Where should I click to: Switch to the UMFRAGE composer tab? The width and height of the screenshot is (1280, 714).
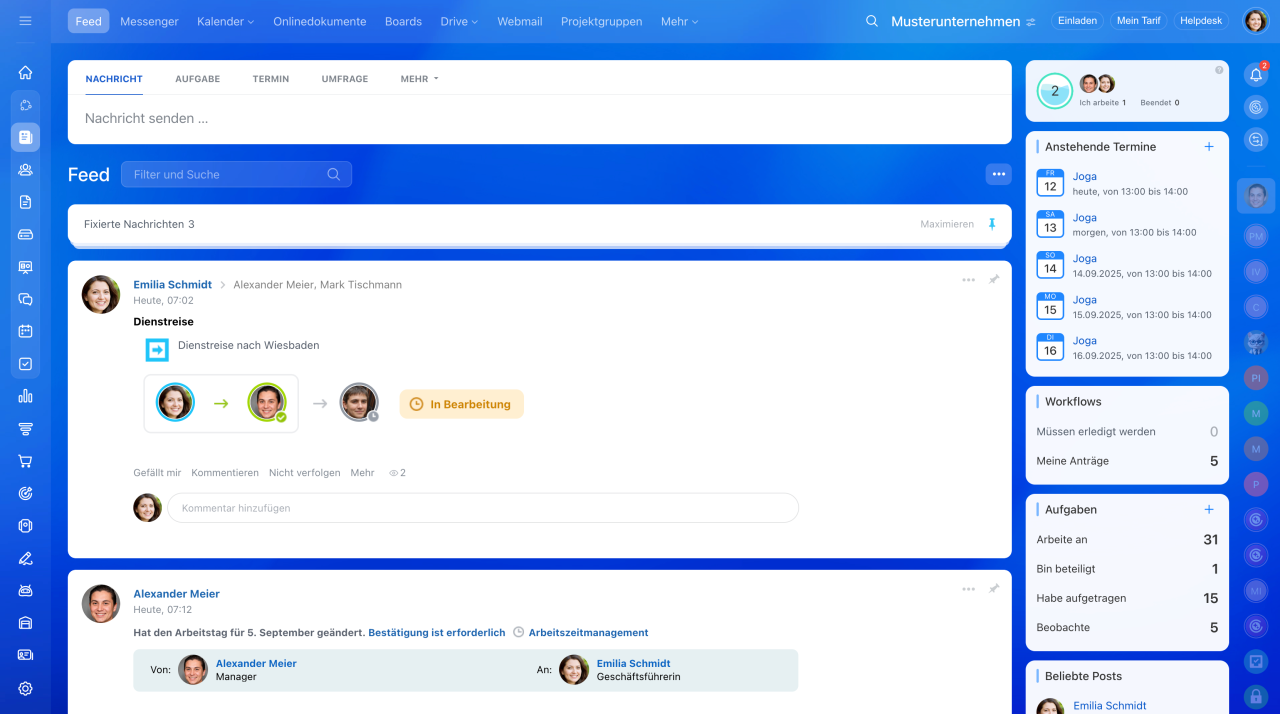point(345,78)
